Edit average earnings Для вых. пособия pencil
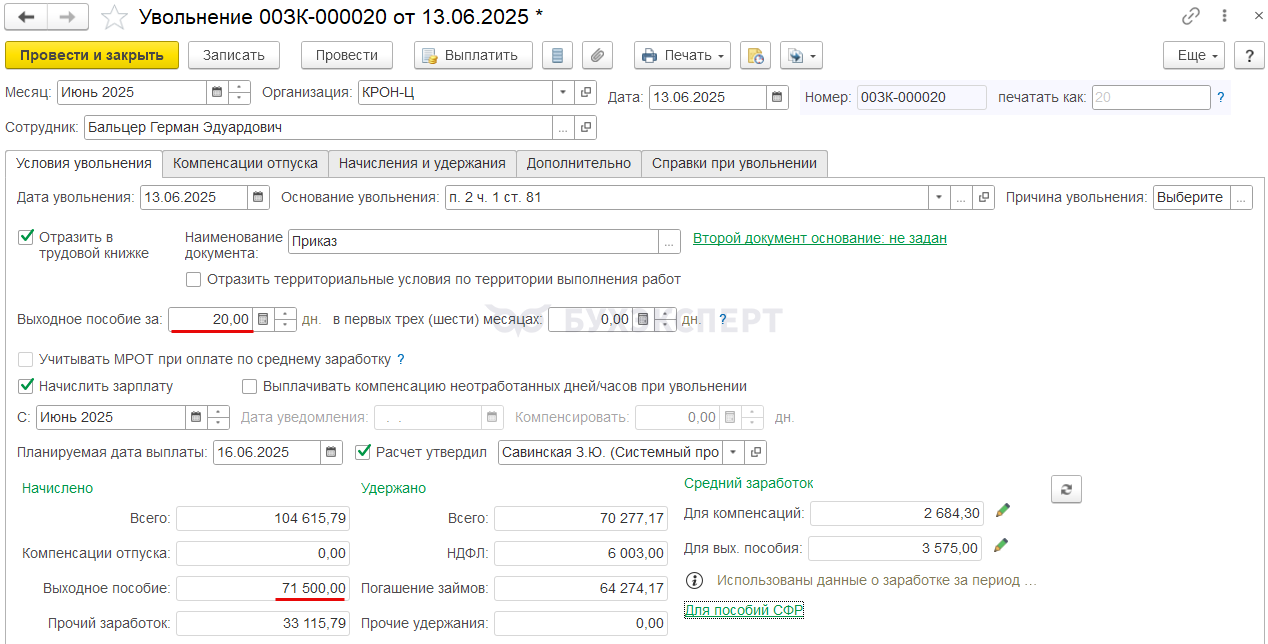This screenshot has width=1268, height=644. tap(1002, 546)
